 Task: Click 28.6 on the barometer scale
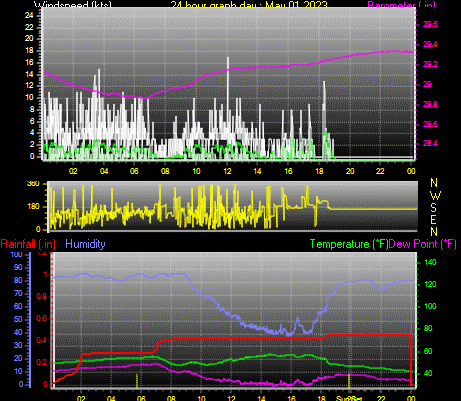(430, 124)
